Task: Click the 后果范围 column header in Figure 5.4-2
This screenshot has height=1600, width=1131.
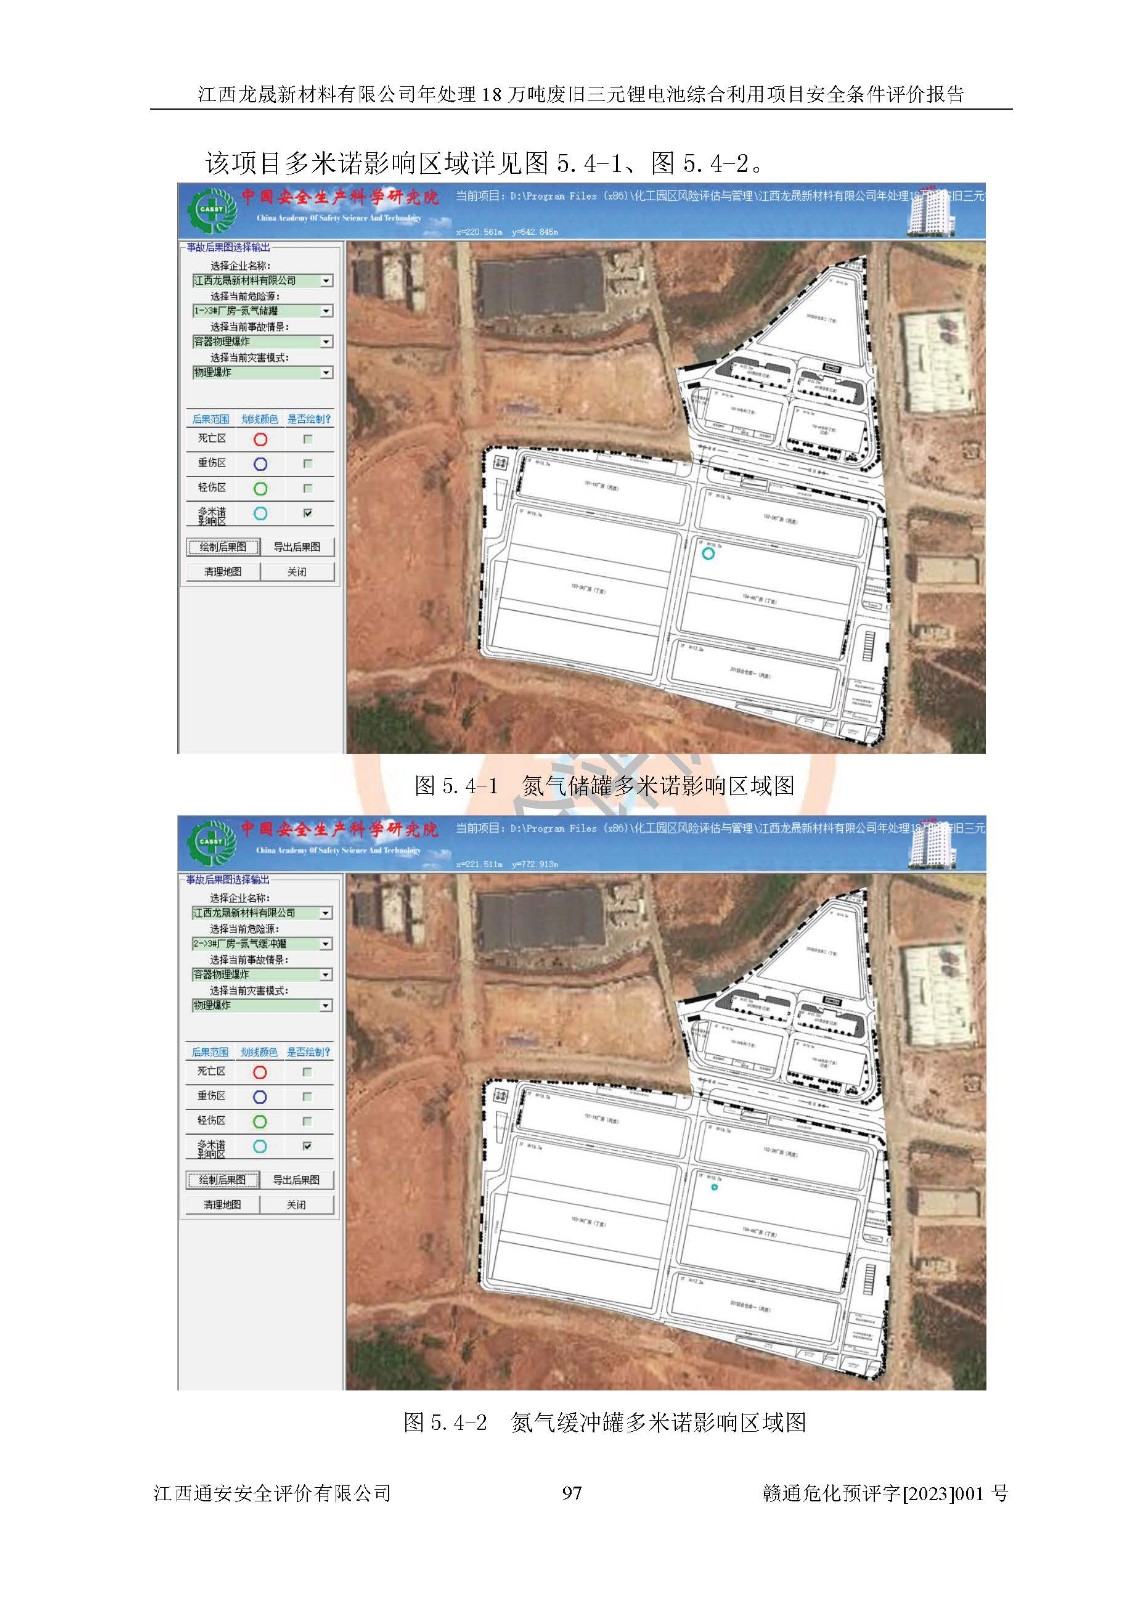Action: pos(210,1052)
